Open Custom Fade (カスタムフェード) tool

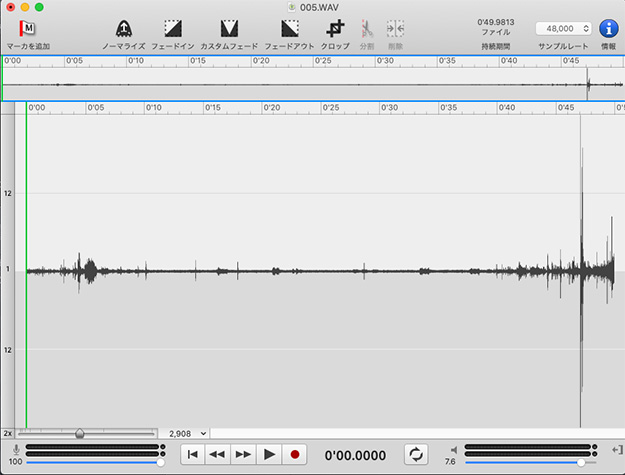229,29
